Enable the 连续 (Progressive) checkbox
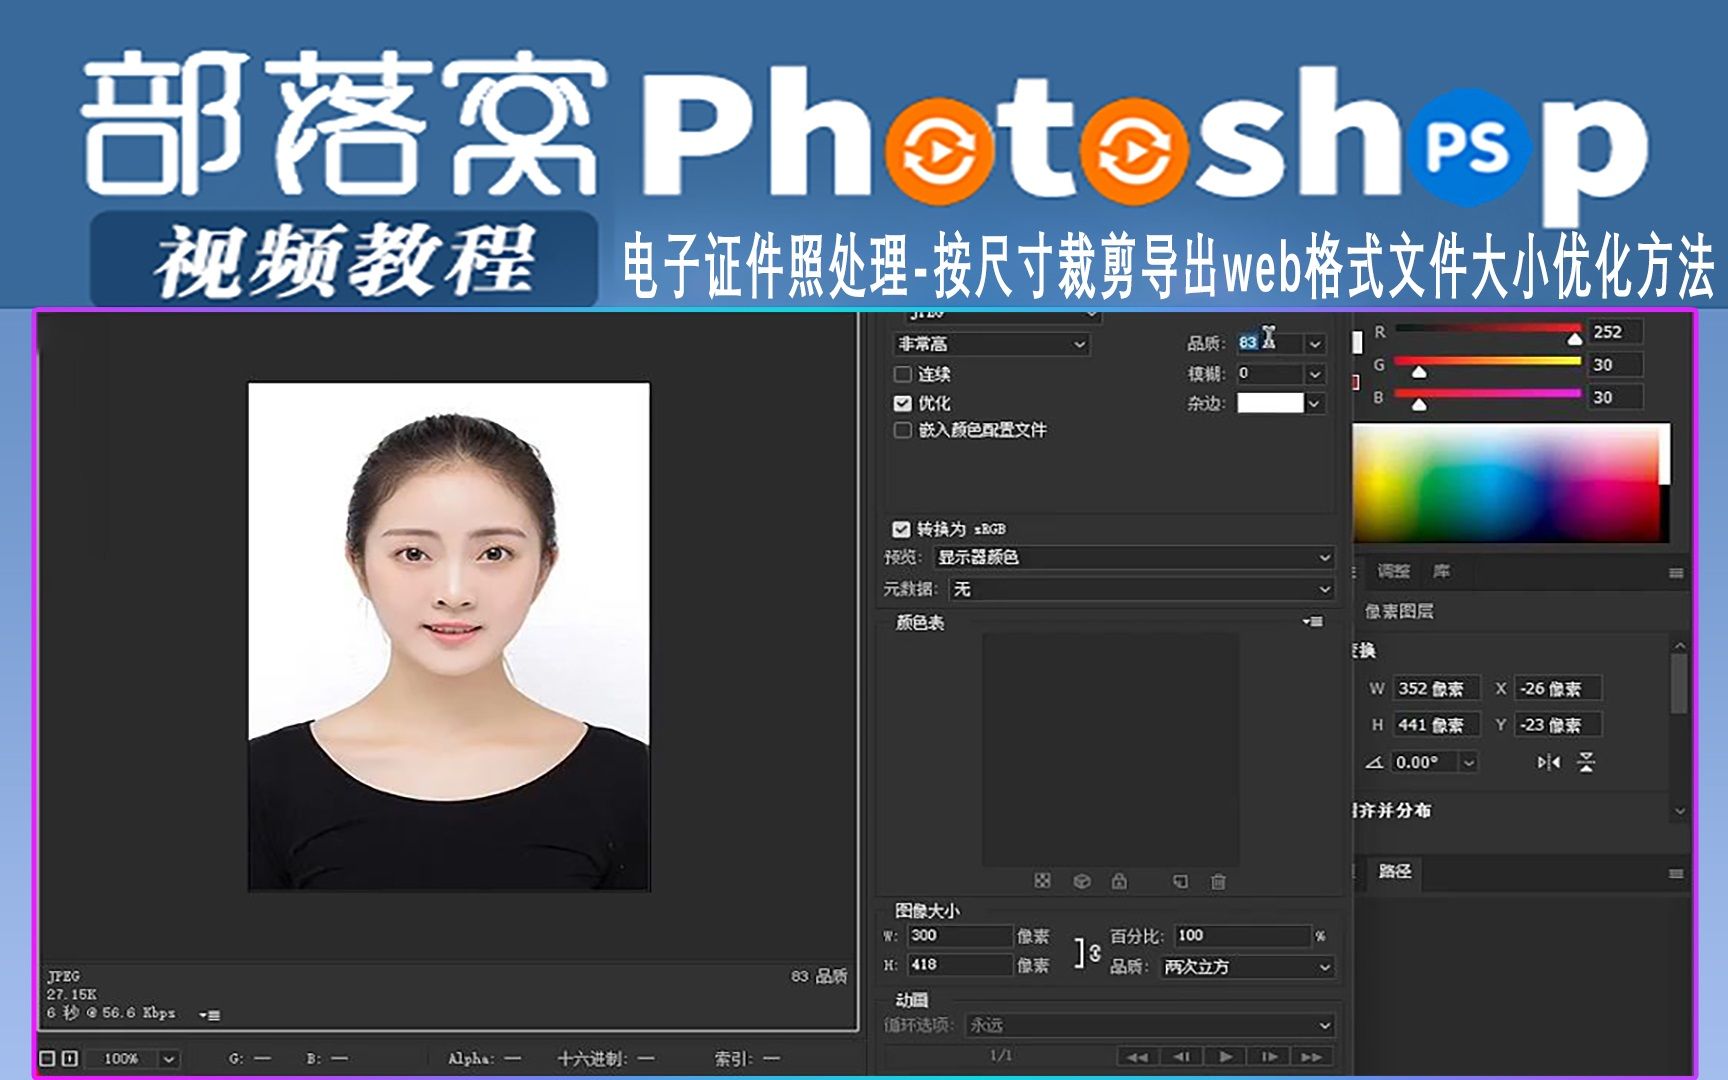 902,374
